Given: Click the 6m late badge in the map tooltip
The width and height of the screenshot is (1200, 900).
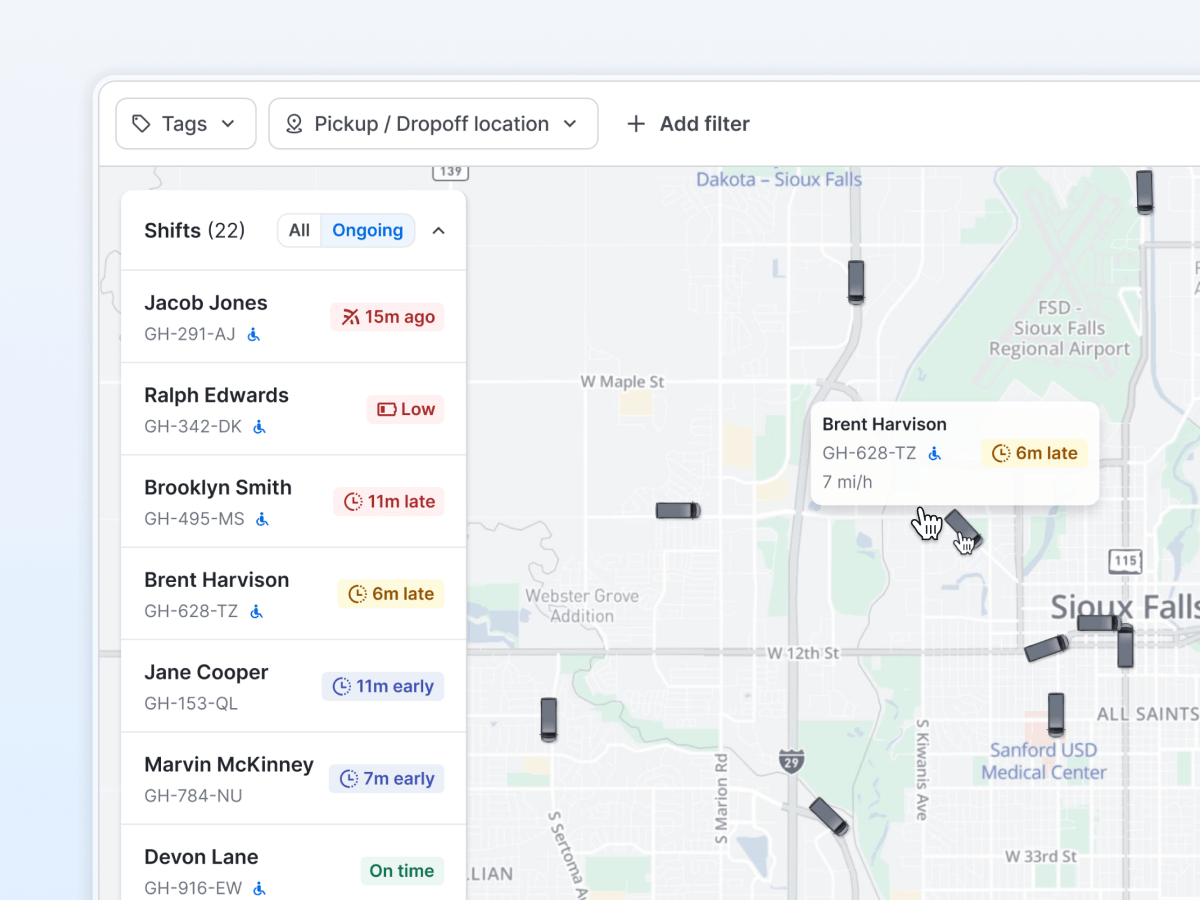Looking at the screenshot, I should 1035,453.
